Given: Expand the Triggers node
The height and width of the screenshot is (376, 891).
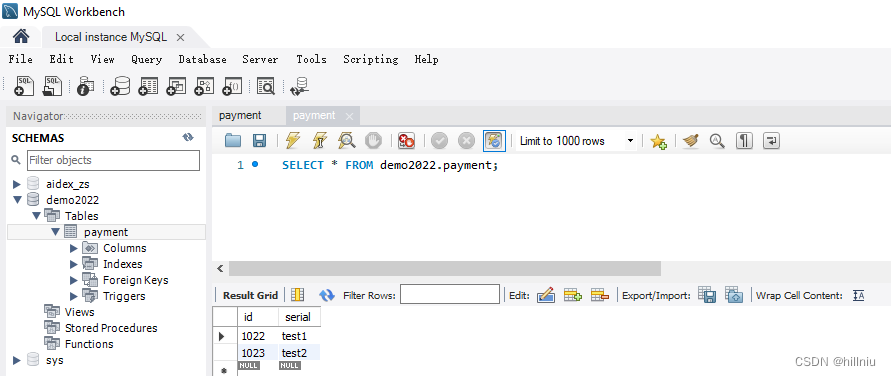Looking at the screenshot, I should click(73, 296).
